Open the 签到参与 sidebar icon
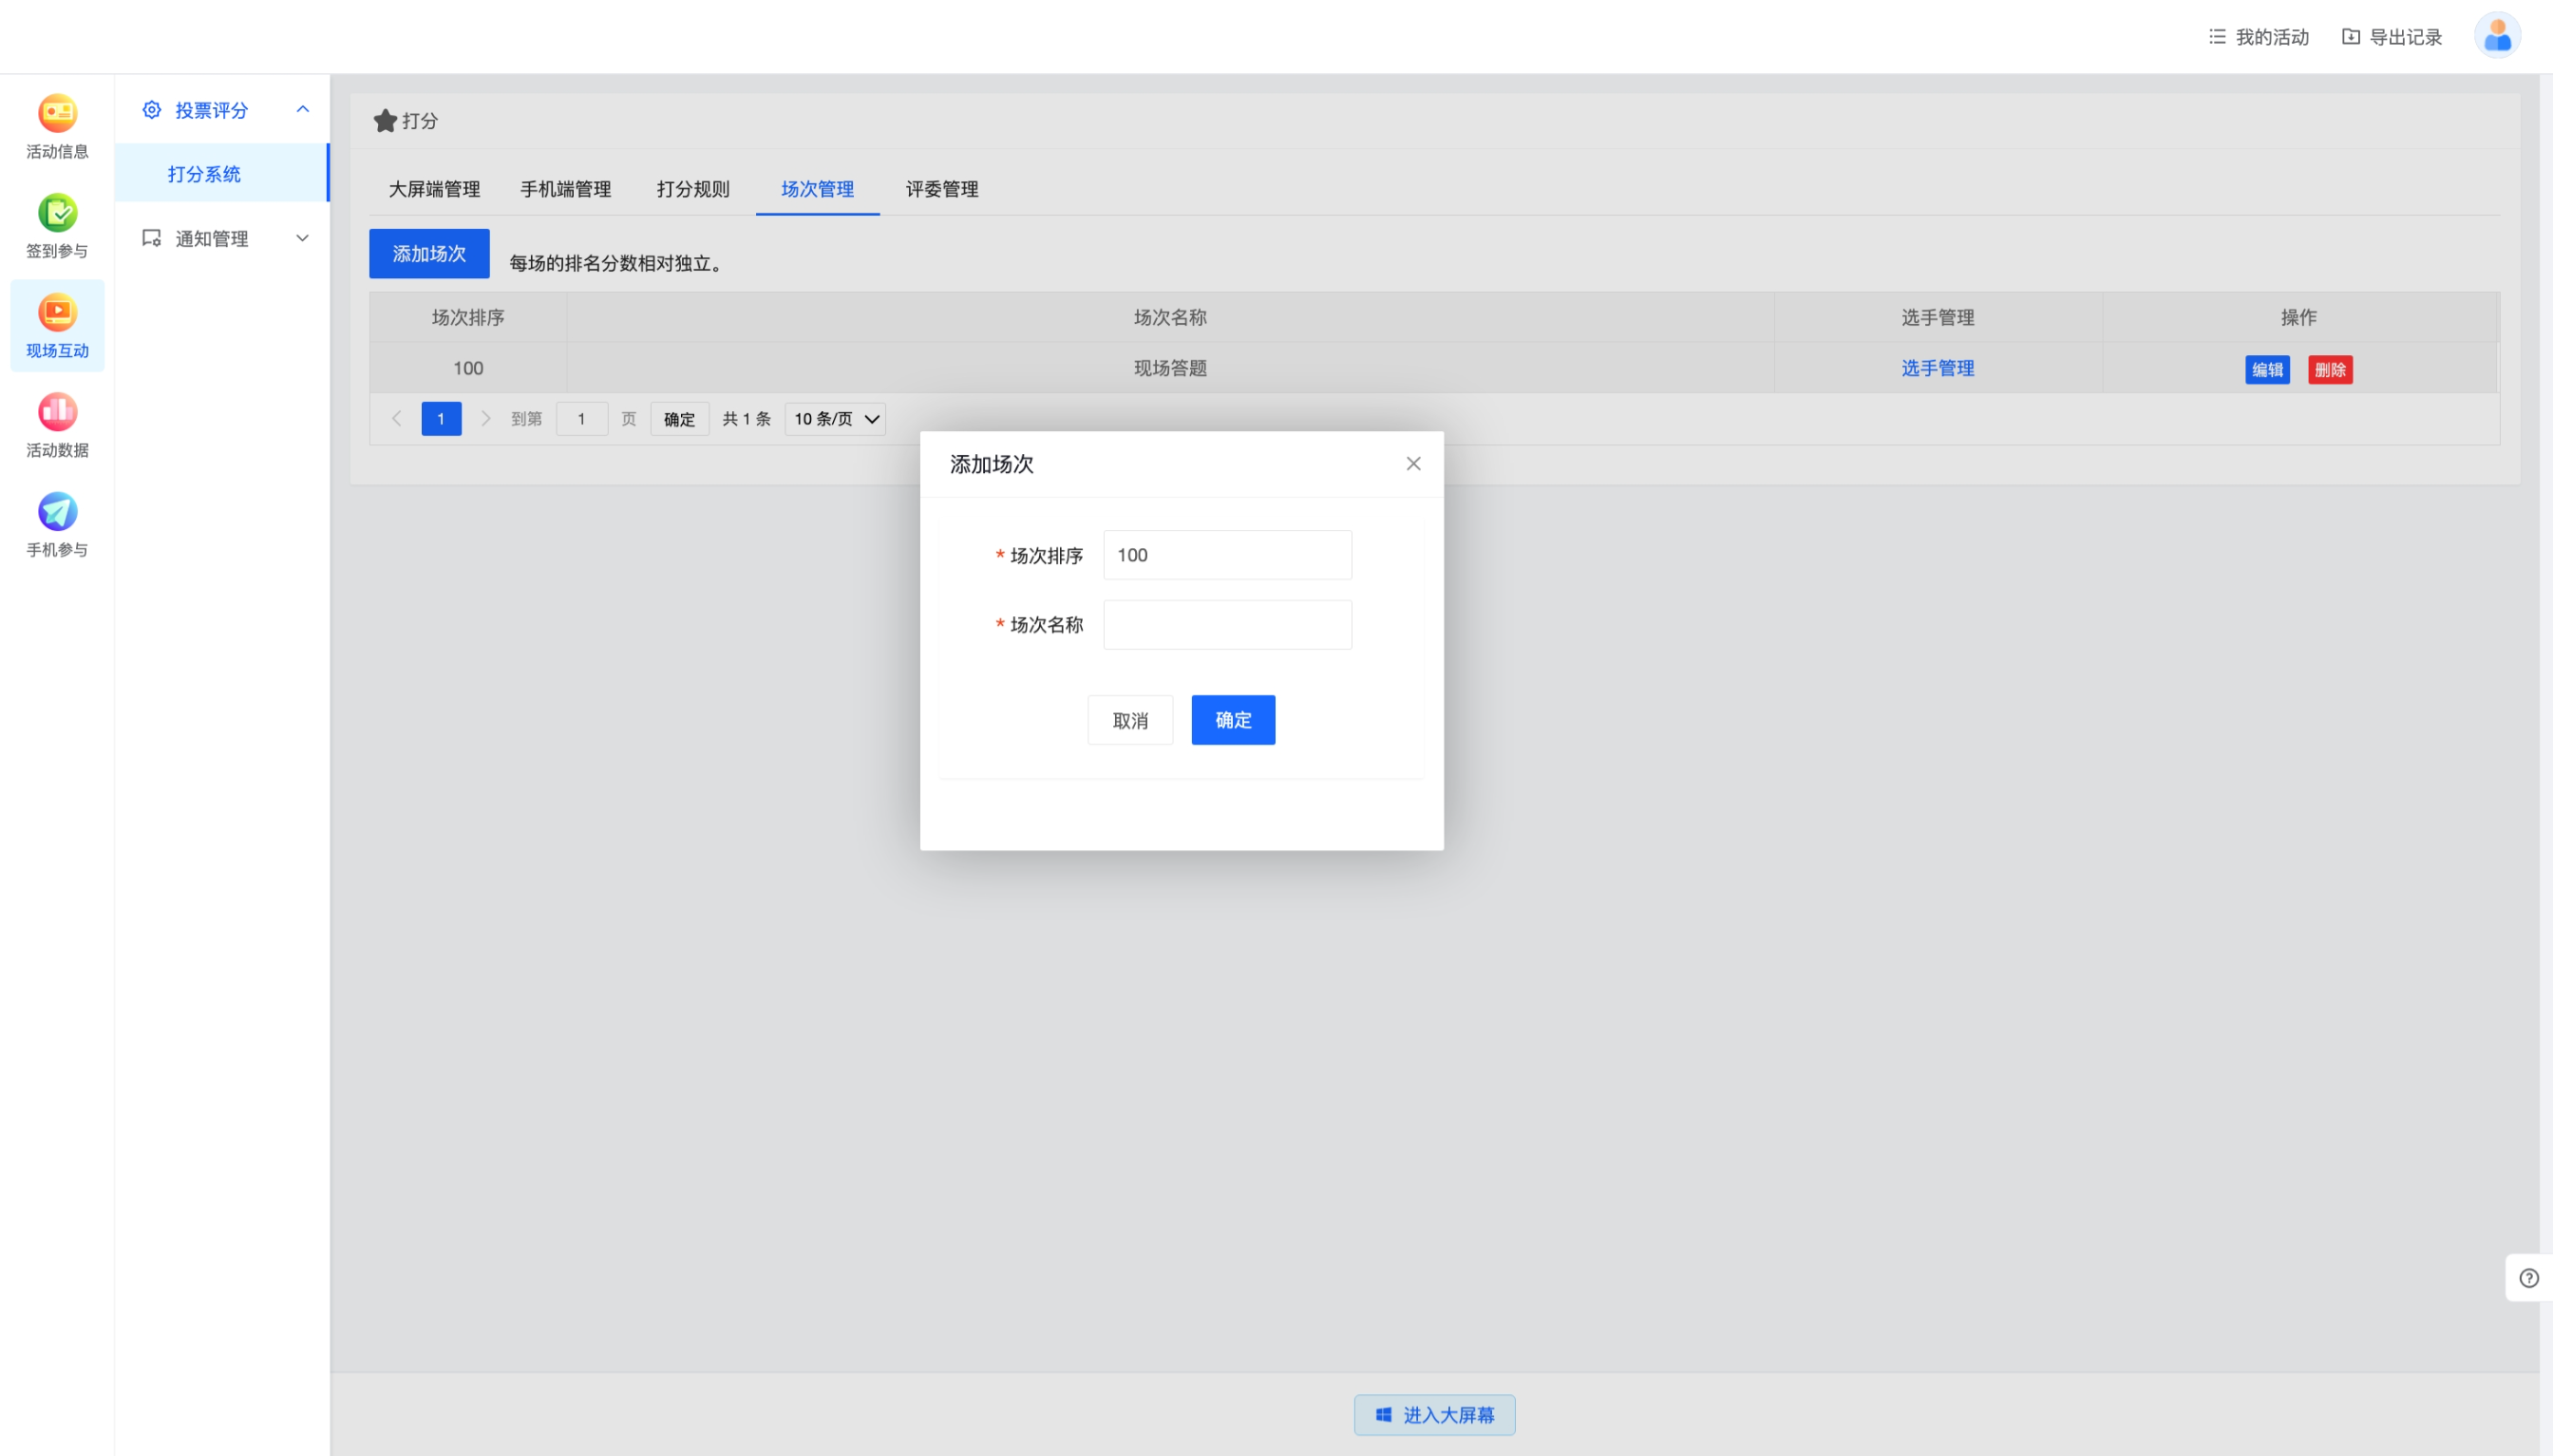This screenshot has height=1456, width=2553. [x=57, y=212]
